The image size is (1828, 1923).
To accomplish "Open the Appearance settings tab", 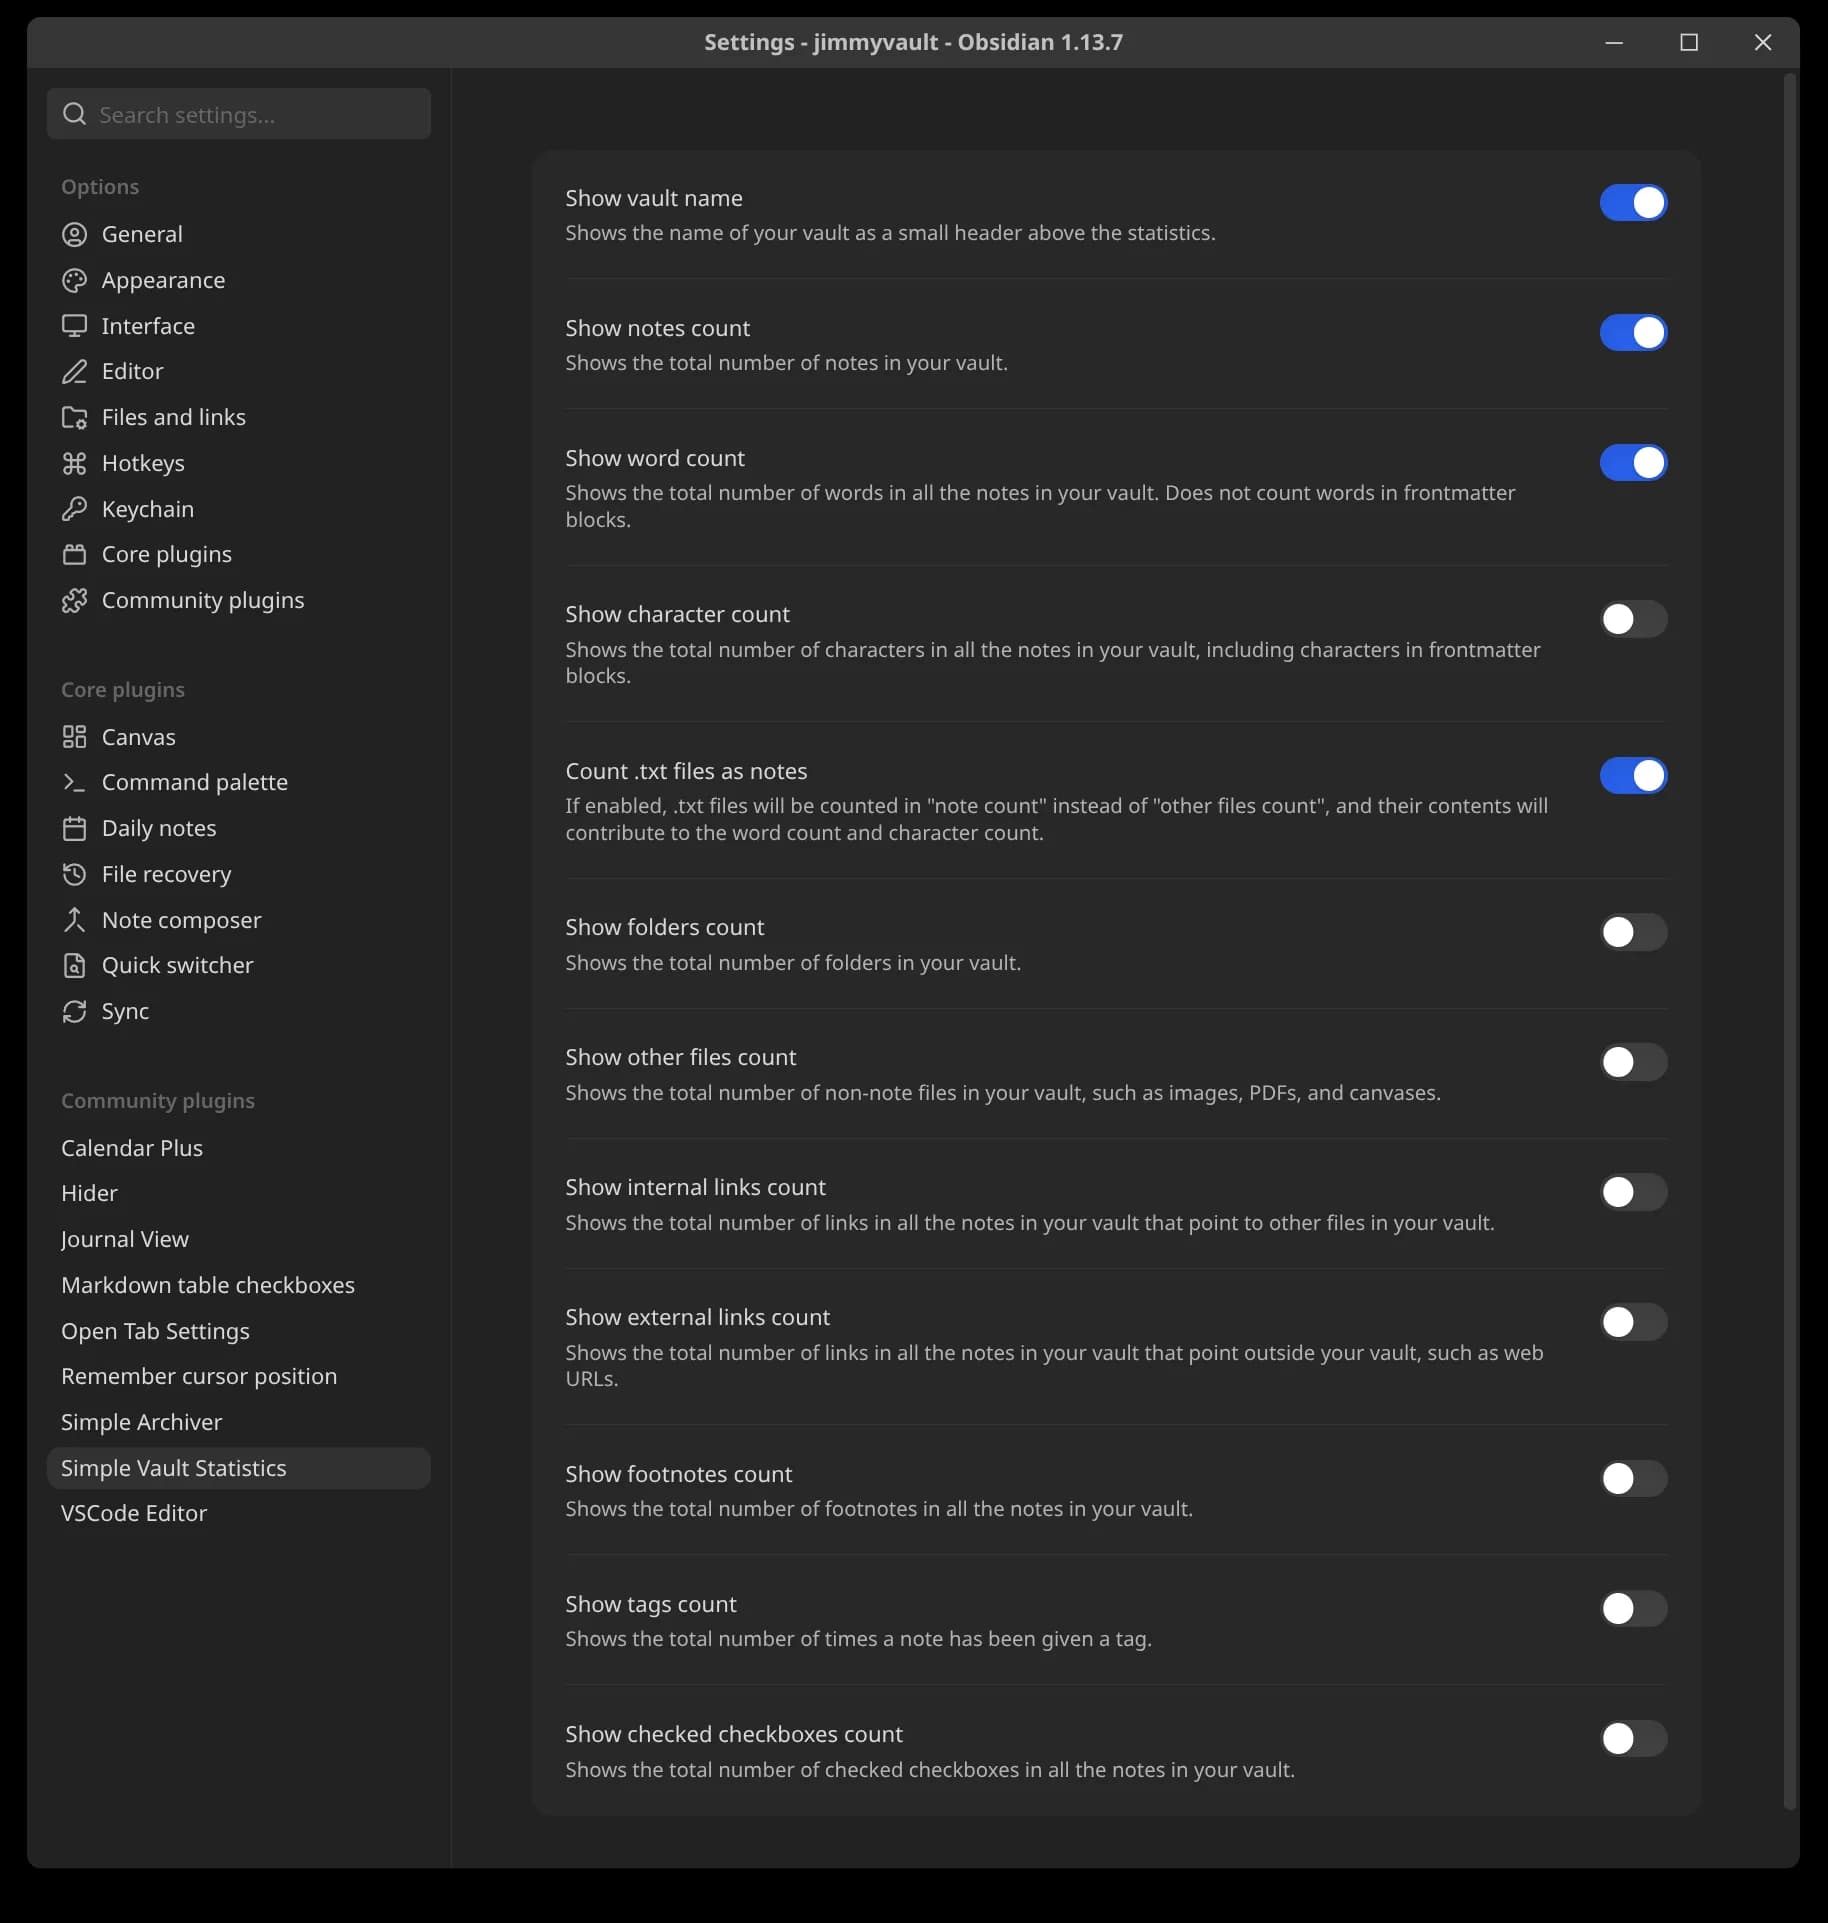I will click(239, 280).
